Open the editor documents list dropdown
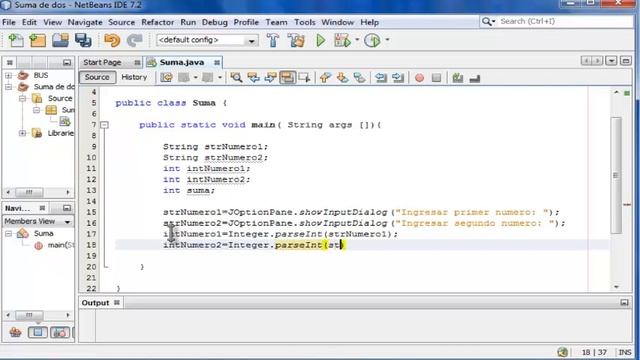The width and height of the screenshot is (640, 360). click(611, 61)
